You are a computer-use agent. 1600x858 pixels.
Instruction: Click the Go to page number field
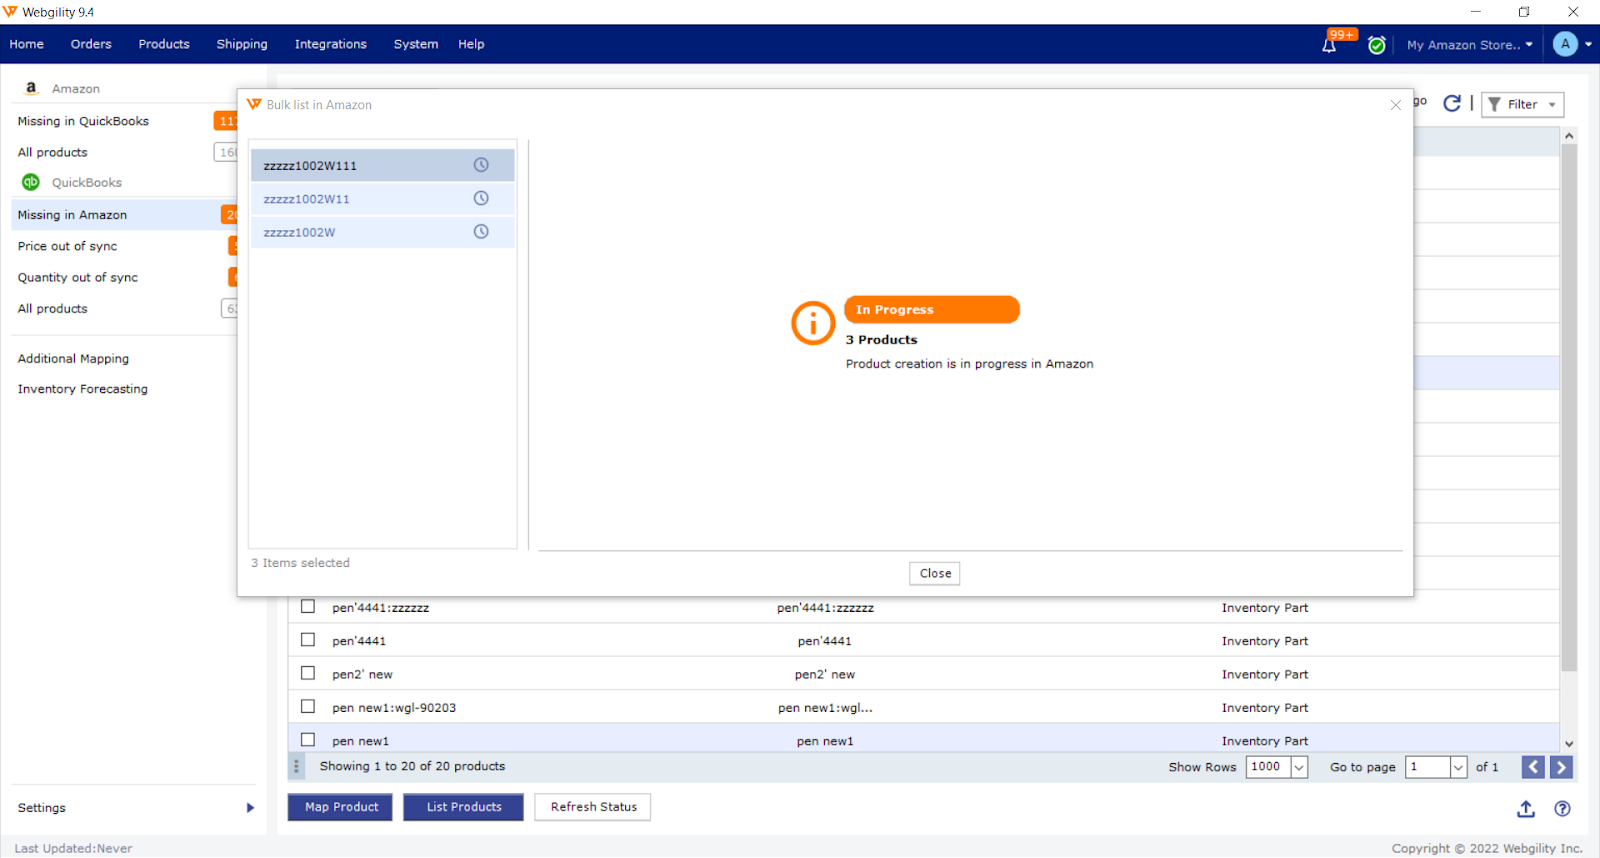pos(1427,767)
